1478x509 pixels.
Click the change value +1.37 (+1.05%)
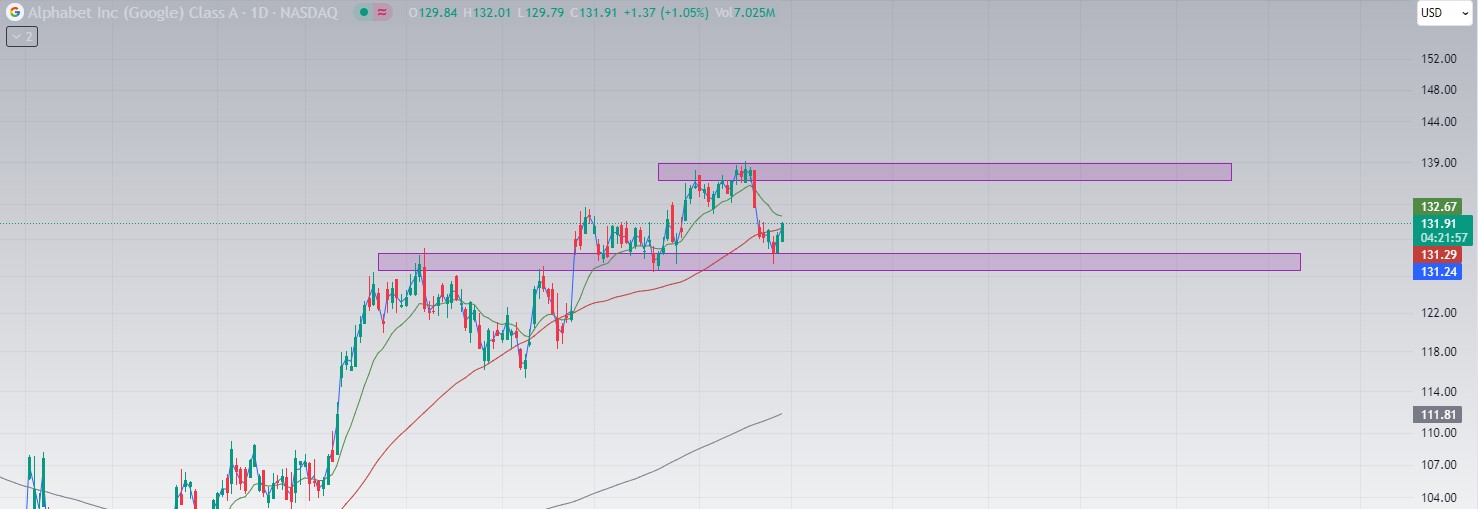[x=664, y=13]
